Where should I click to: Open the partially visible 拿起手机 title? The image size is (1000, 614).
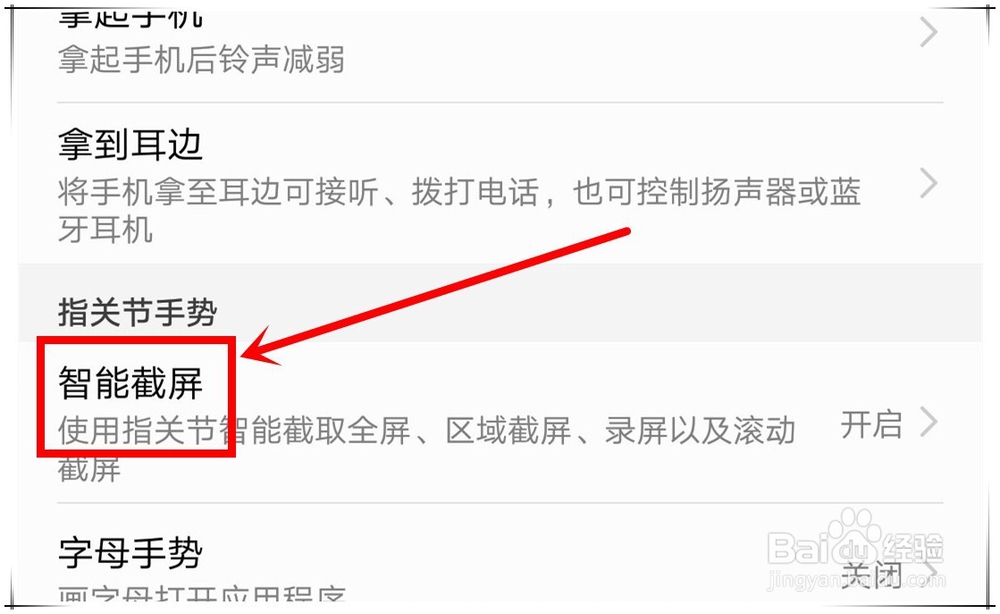[130, 19]
